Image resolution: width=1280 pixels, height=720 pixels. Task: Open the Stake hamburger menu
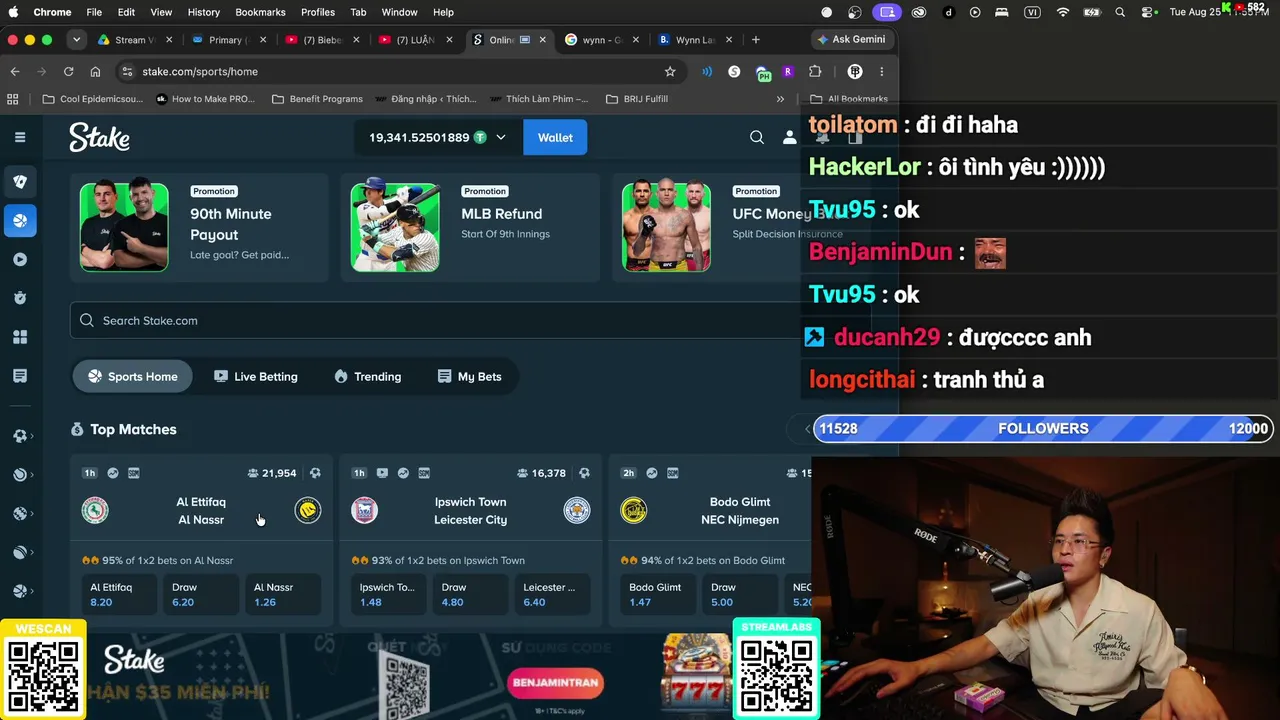coord(20,137)
